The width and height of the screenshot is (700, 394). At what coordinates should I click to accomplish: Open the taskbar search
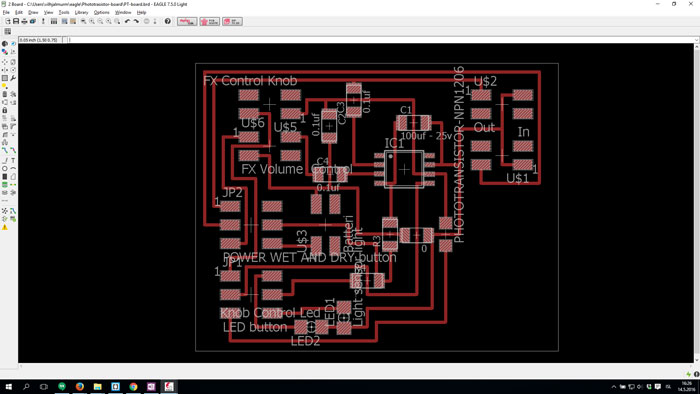pyautogui.click(x=26, y=386)
